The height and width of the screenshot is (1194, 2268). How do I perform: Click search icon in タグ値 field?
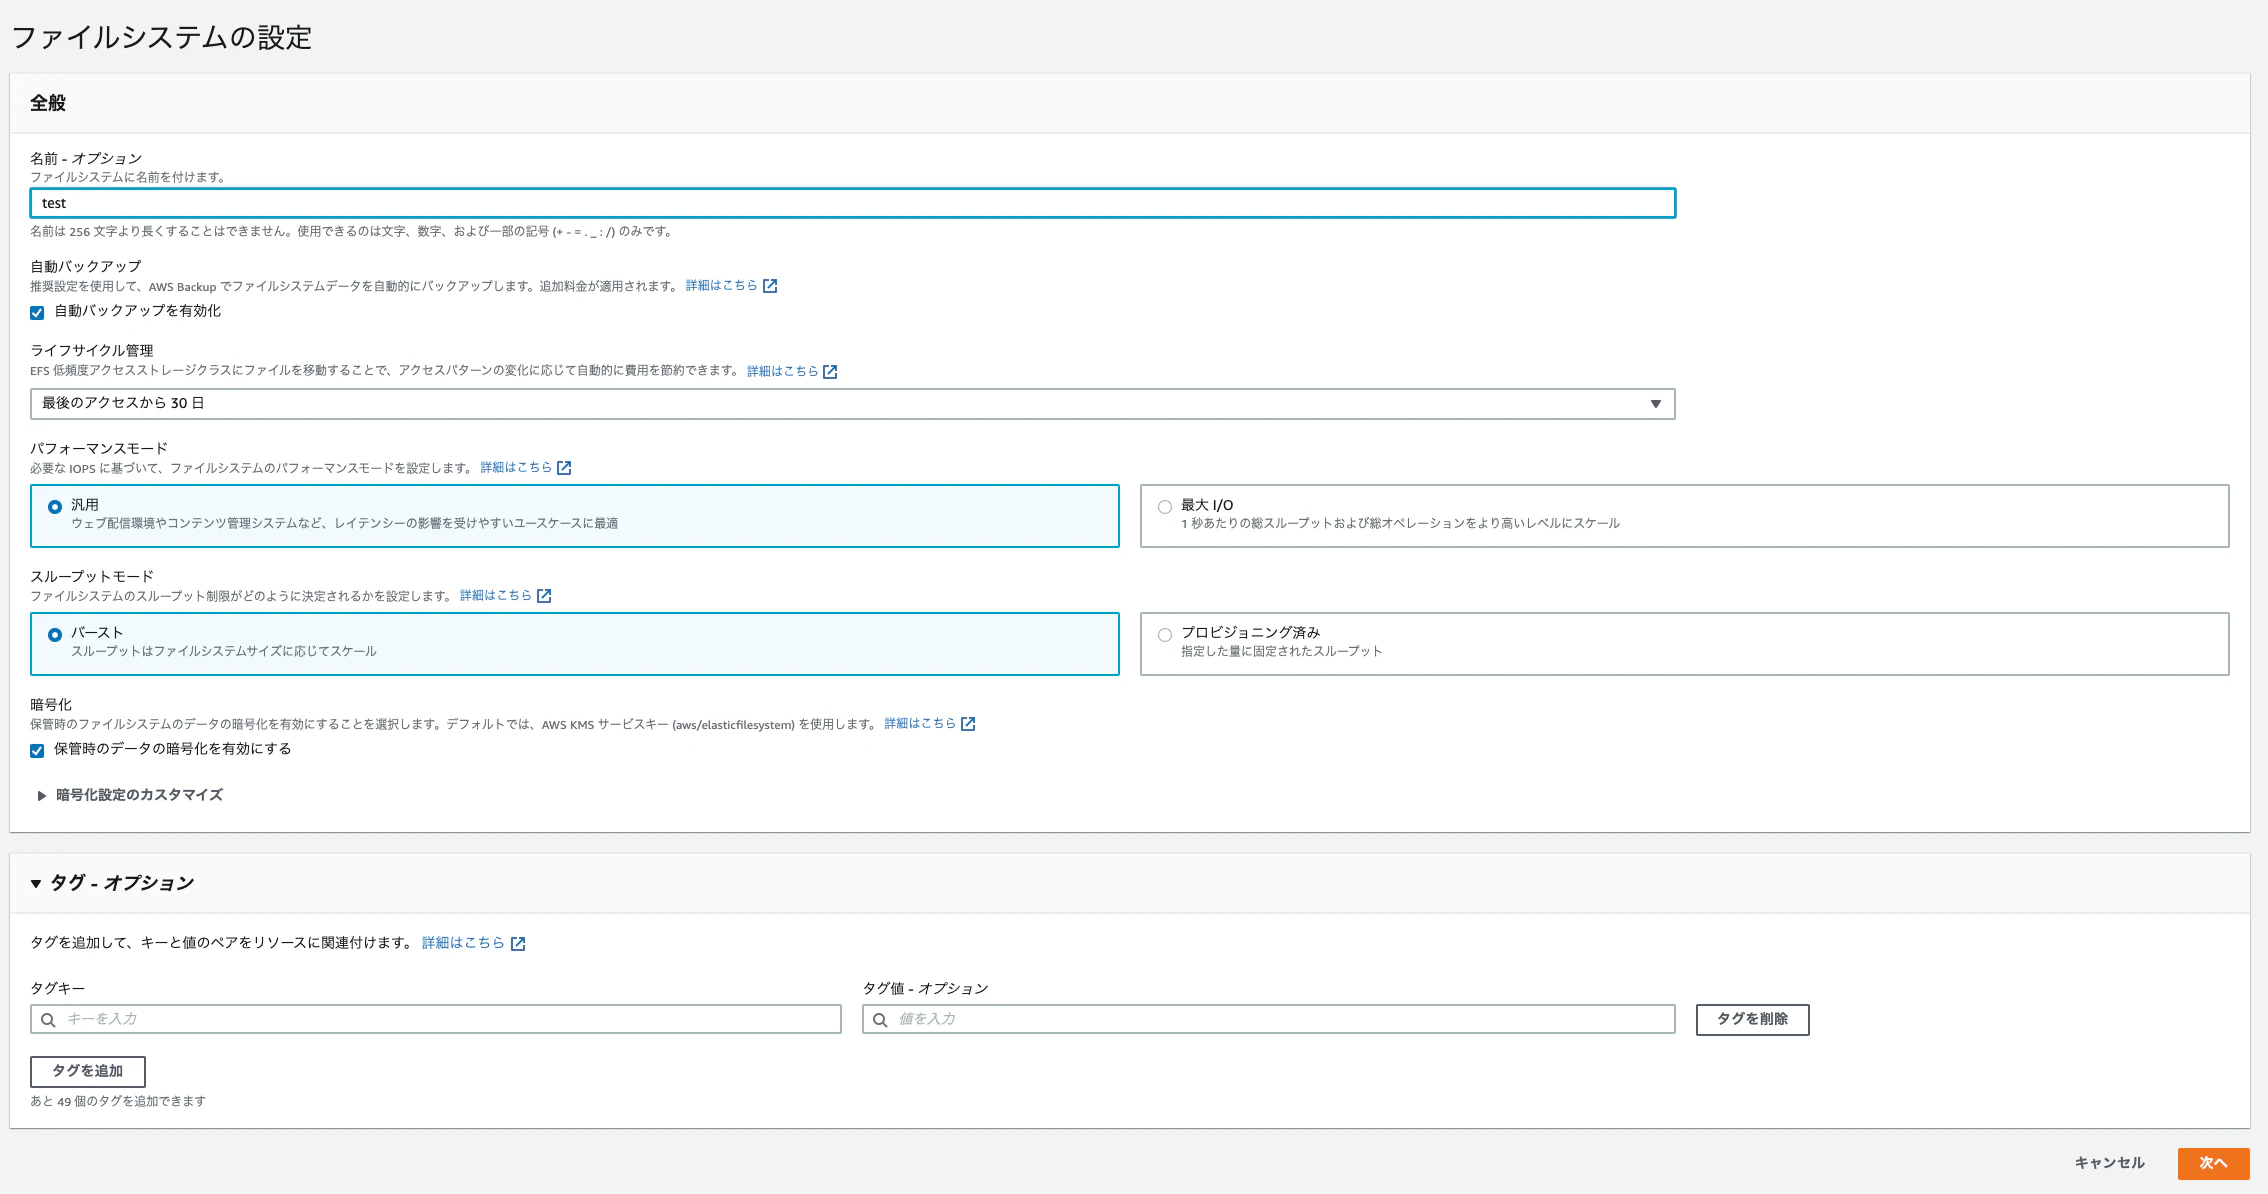(x=880, y=1020)
